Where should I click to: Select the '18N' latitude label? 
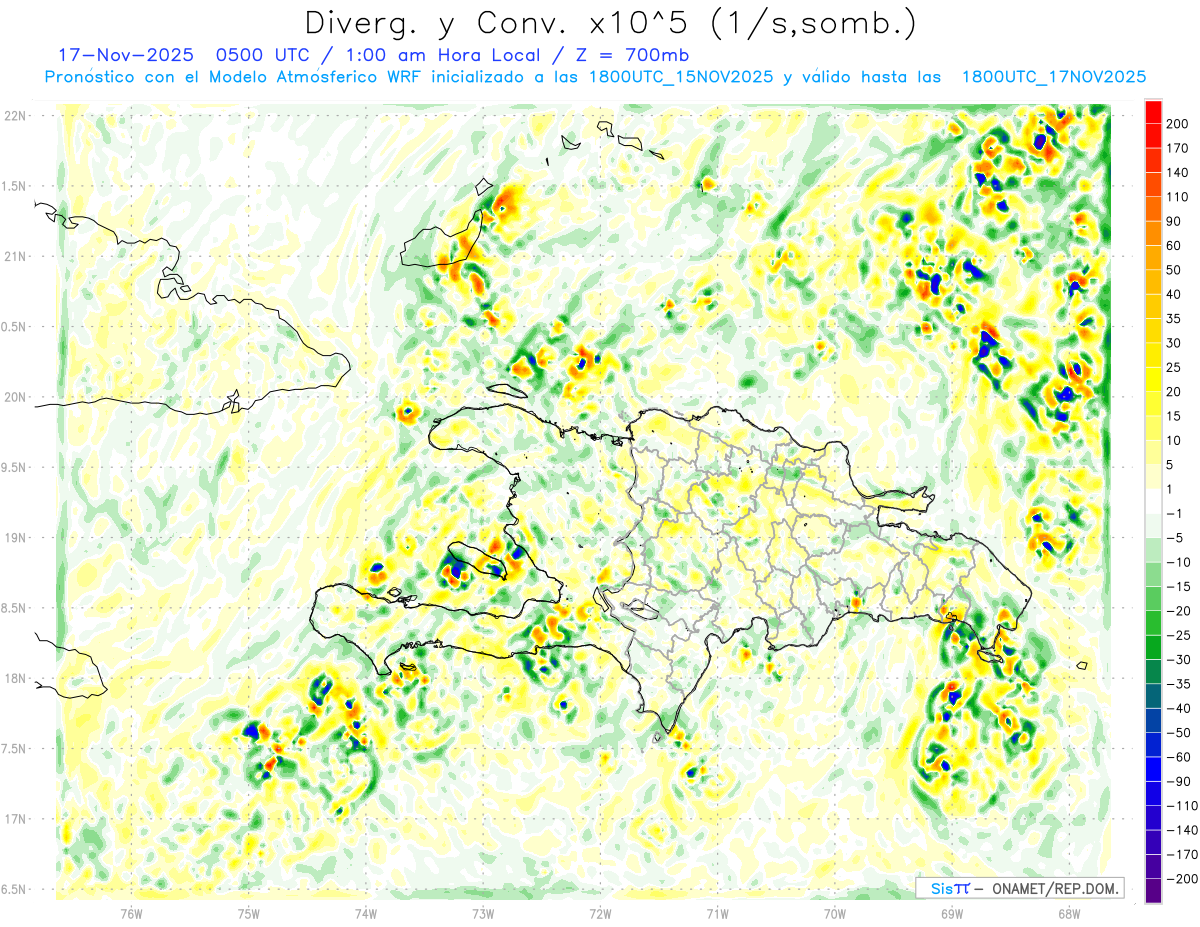tap(15, 678)
